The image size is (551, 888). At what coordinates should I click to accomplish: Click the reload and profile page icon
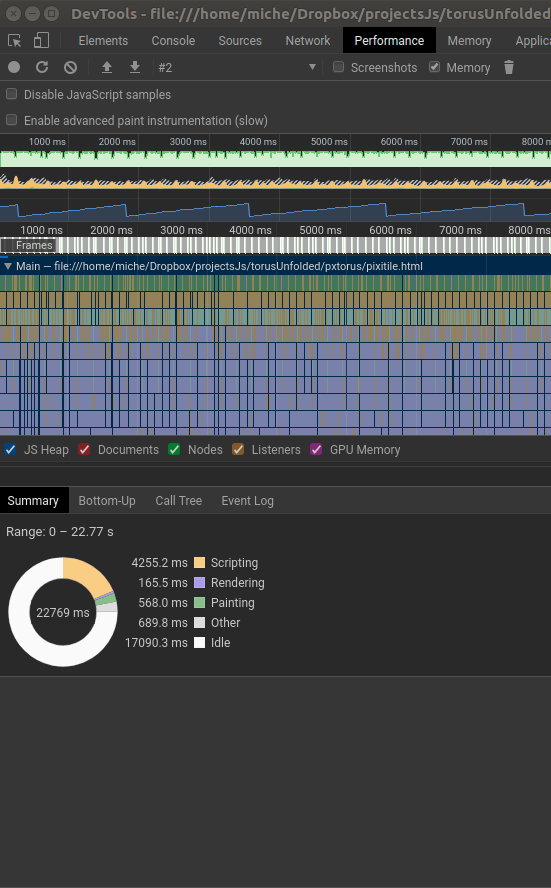click(x=42, y=67)
